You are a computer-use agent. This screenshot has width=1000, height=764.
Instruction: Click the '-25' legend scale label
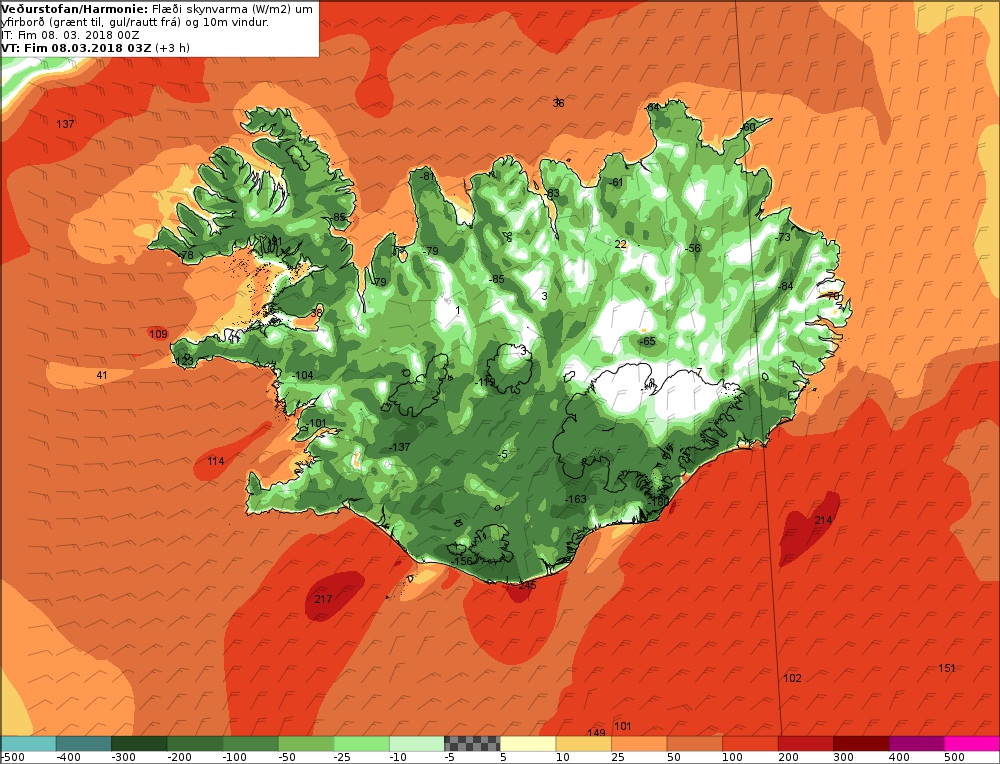[x=342, y=757]
